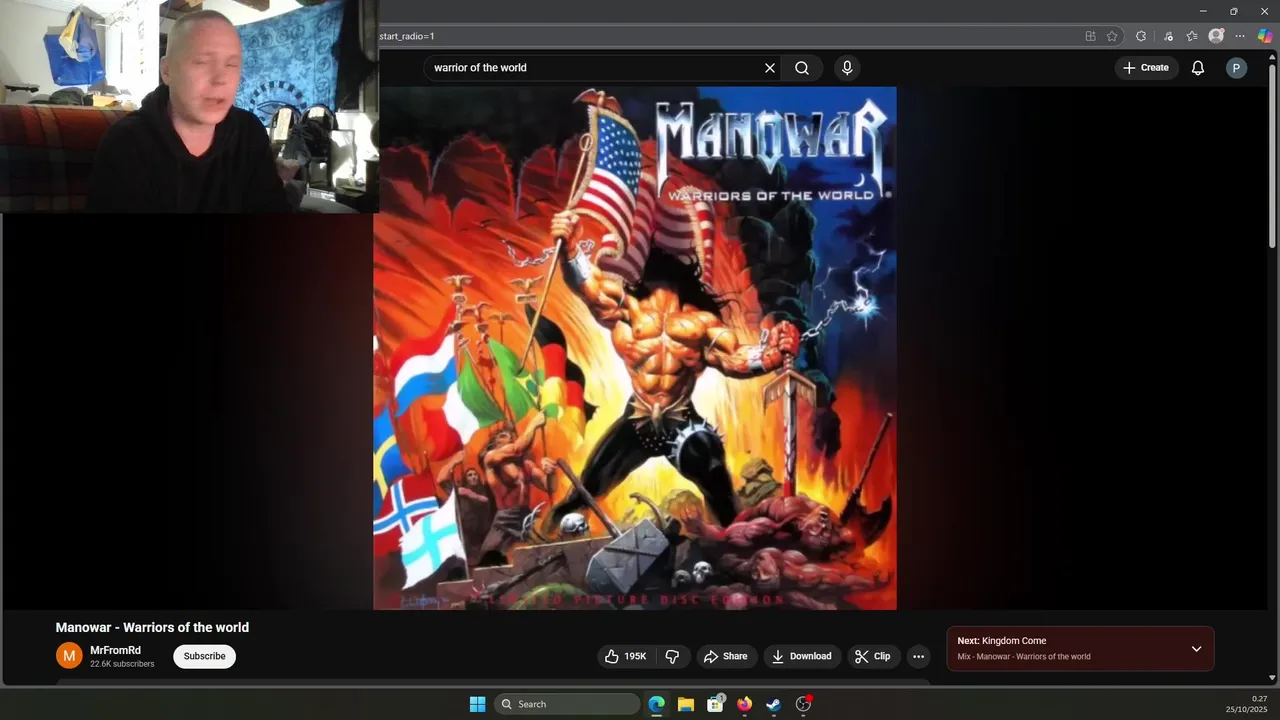Clear the YouTube search box text
1280x720 pixels.
770,68
